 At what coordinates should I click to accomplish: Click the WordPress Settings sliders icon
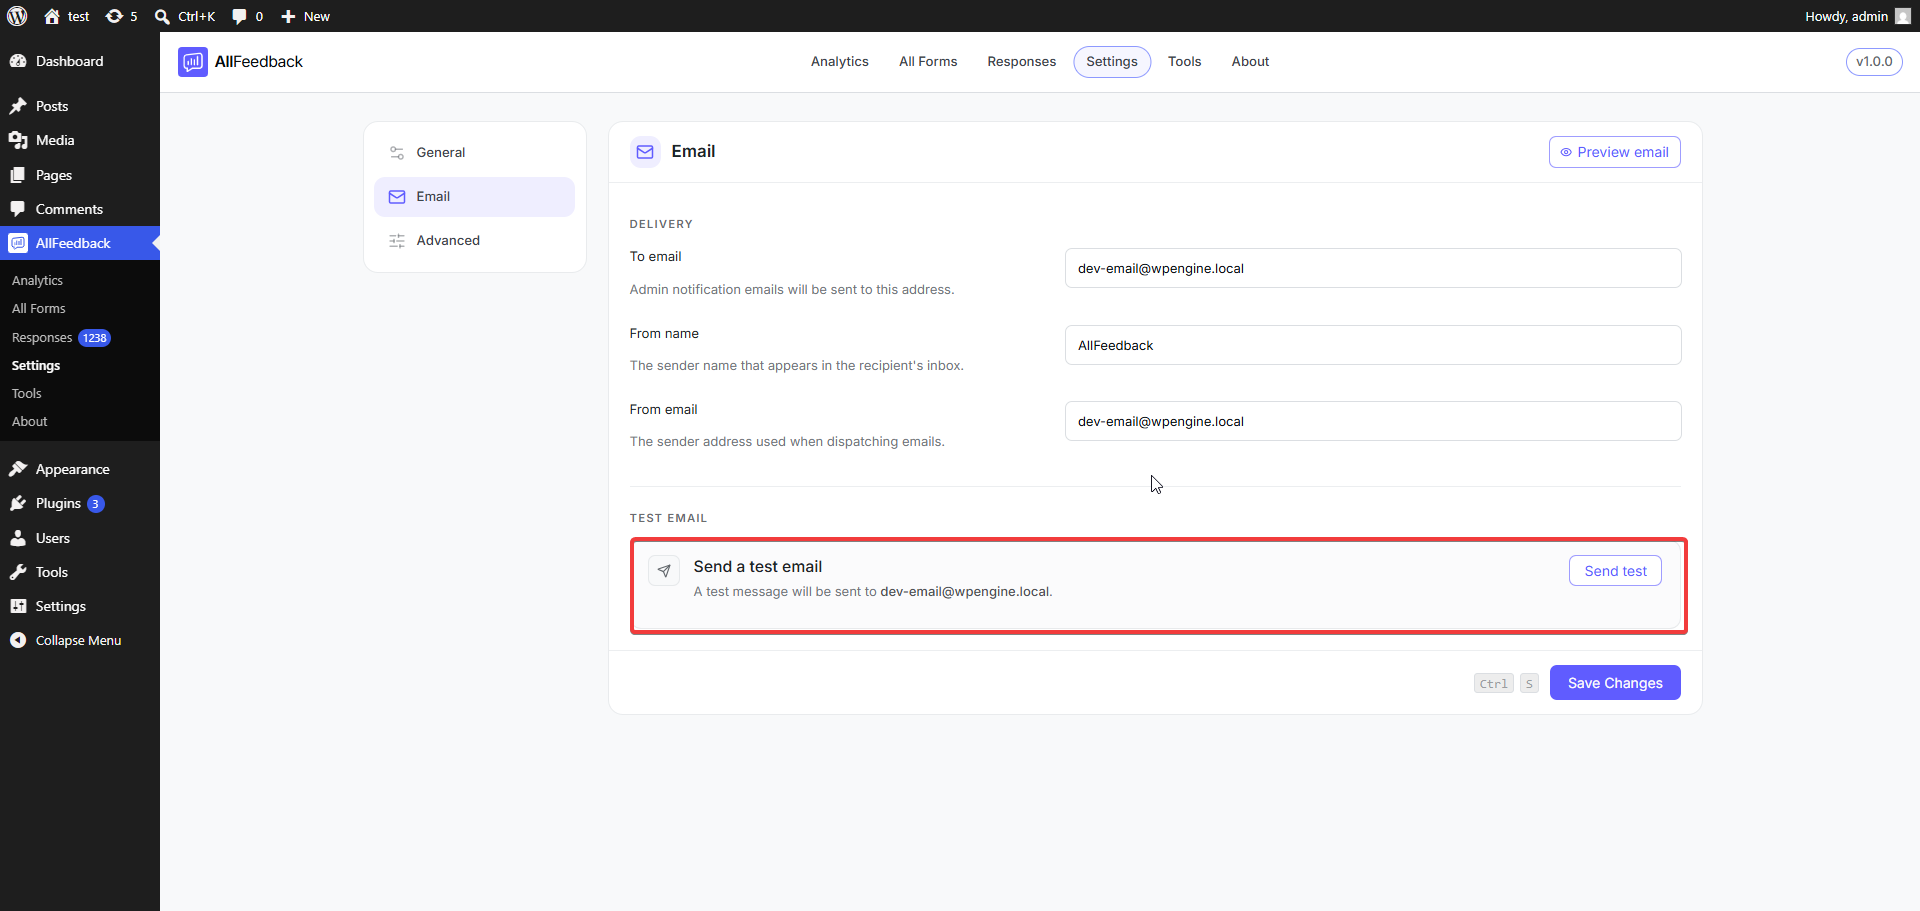18,606
